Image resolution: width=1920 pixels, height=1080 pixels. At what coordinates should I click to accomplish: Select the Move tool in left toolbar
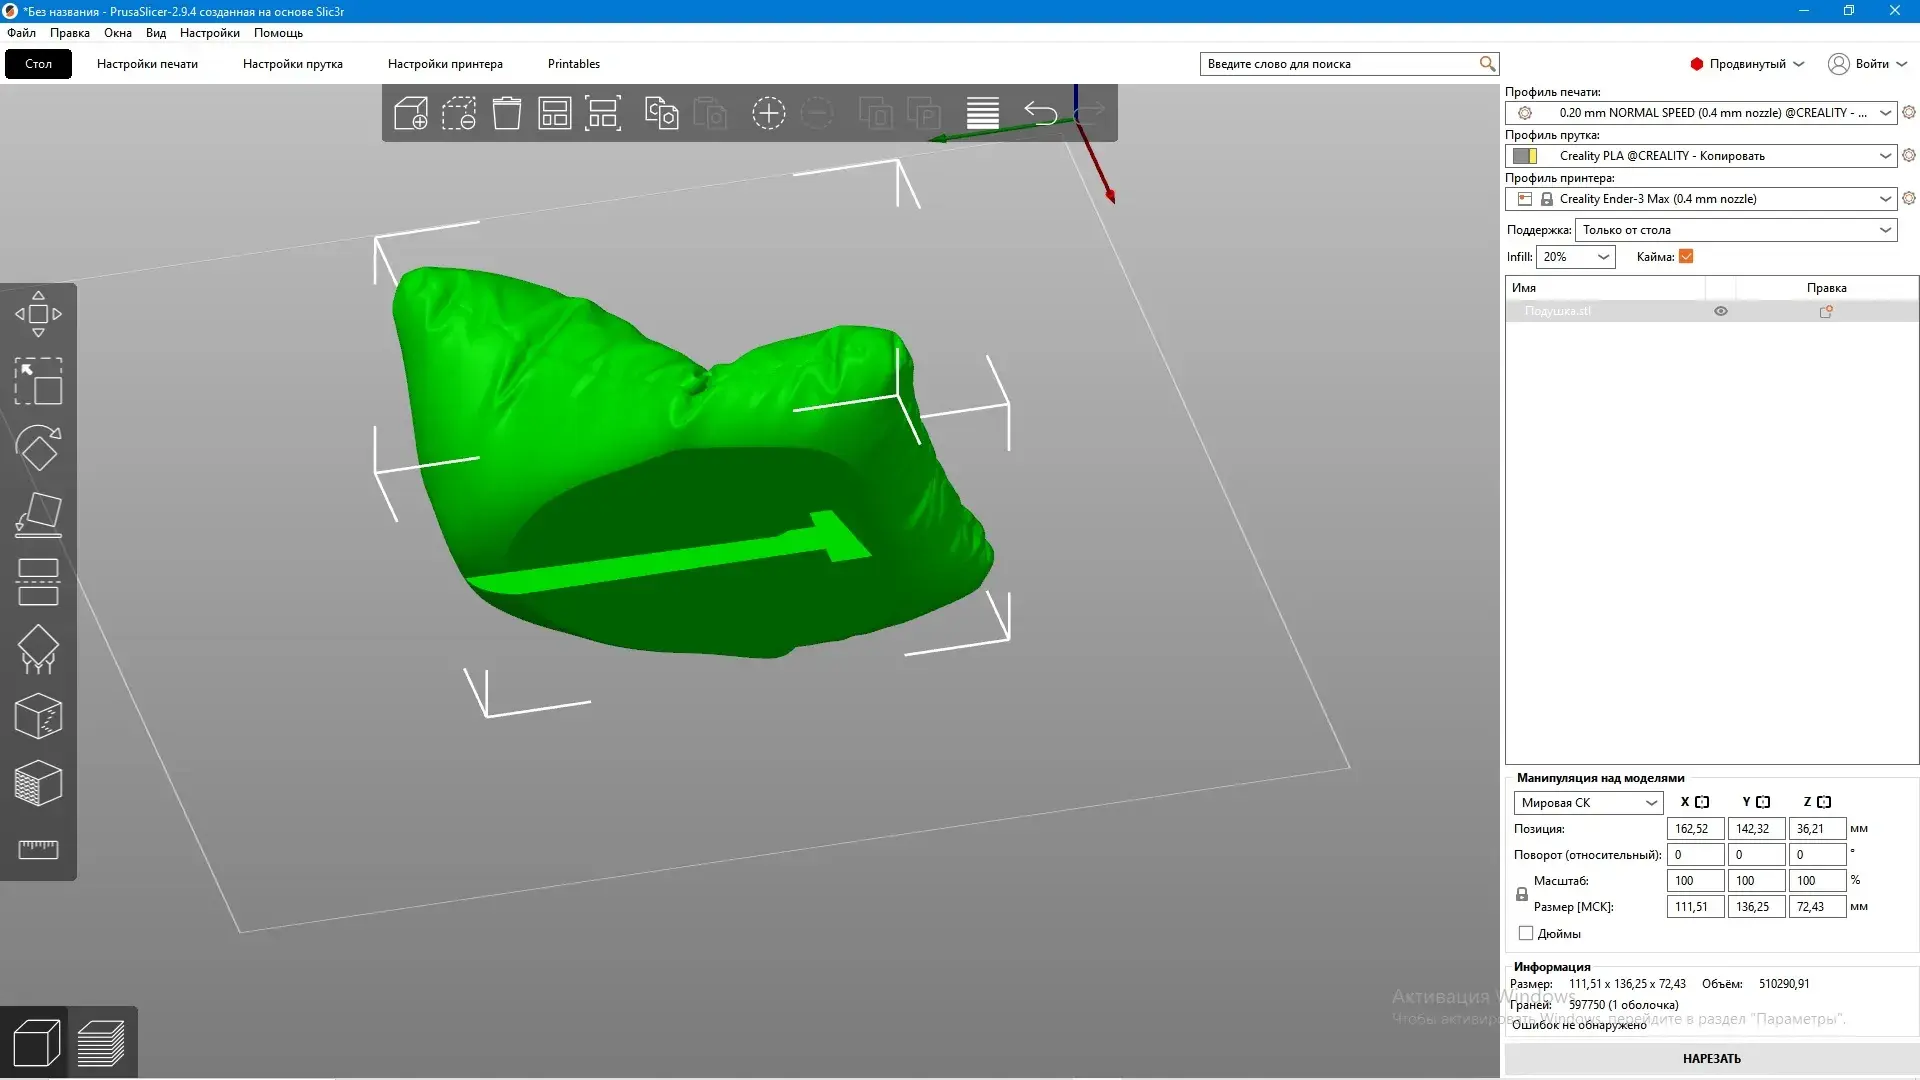tap(38, 314)
